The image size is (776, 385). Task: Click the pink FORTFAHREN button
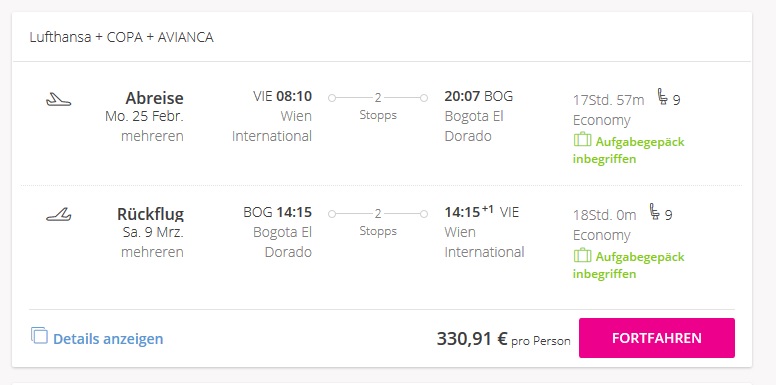click(657, 338)
